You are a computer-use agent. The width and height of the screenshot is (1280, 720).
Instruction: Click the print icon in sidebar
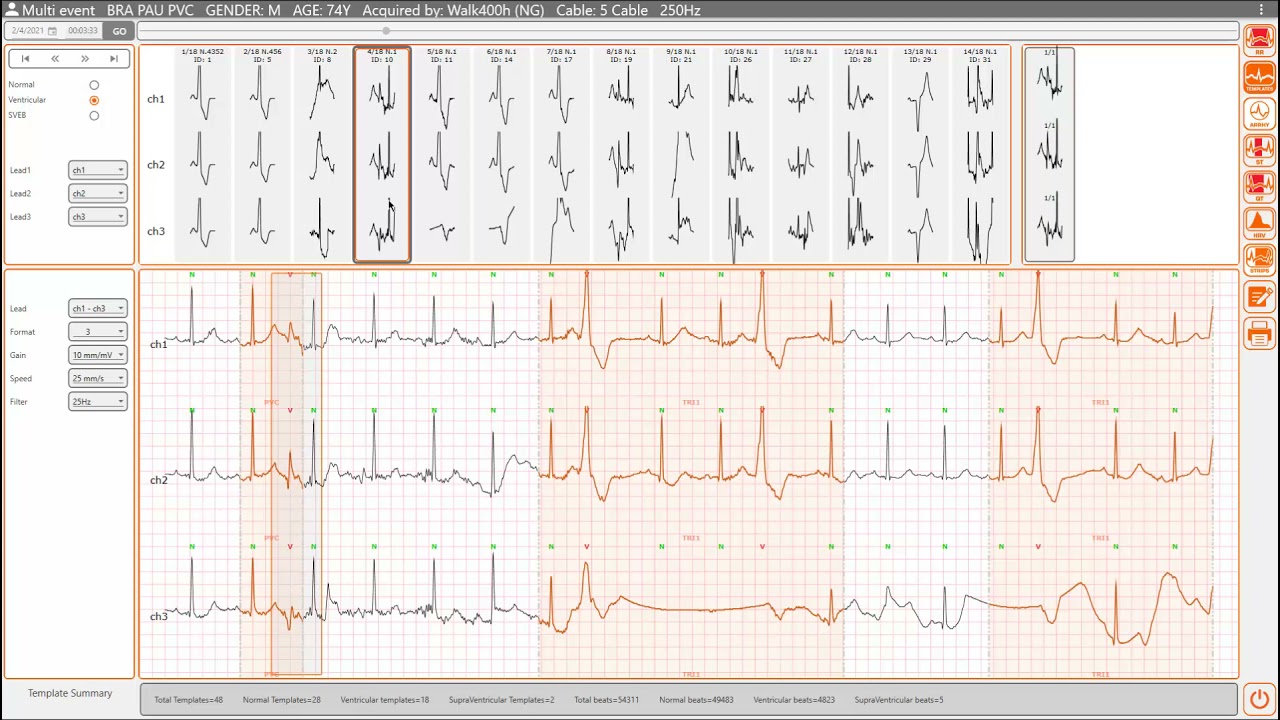pyautogui.click(x=1259, y=334)
